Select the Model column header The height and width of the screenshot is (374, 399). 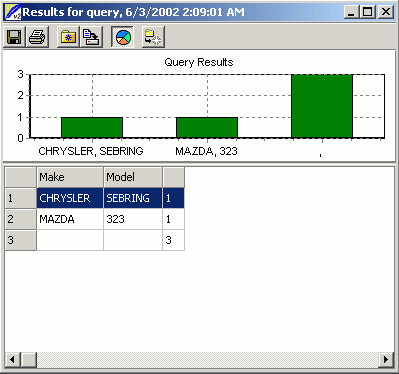[133, 177]
